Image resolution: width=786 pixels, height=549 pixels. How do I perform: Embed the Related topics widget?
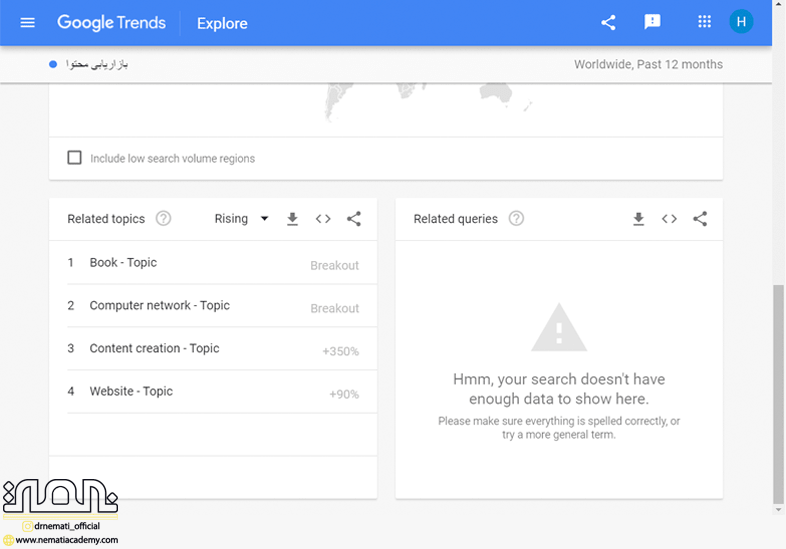tap(323, 219)
